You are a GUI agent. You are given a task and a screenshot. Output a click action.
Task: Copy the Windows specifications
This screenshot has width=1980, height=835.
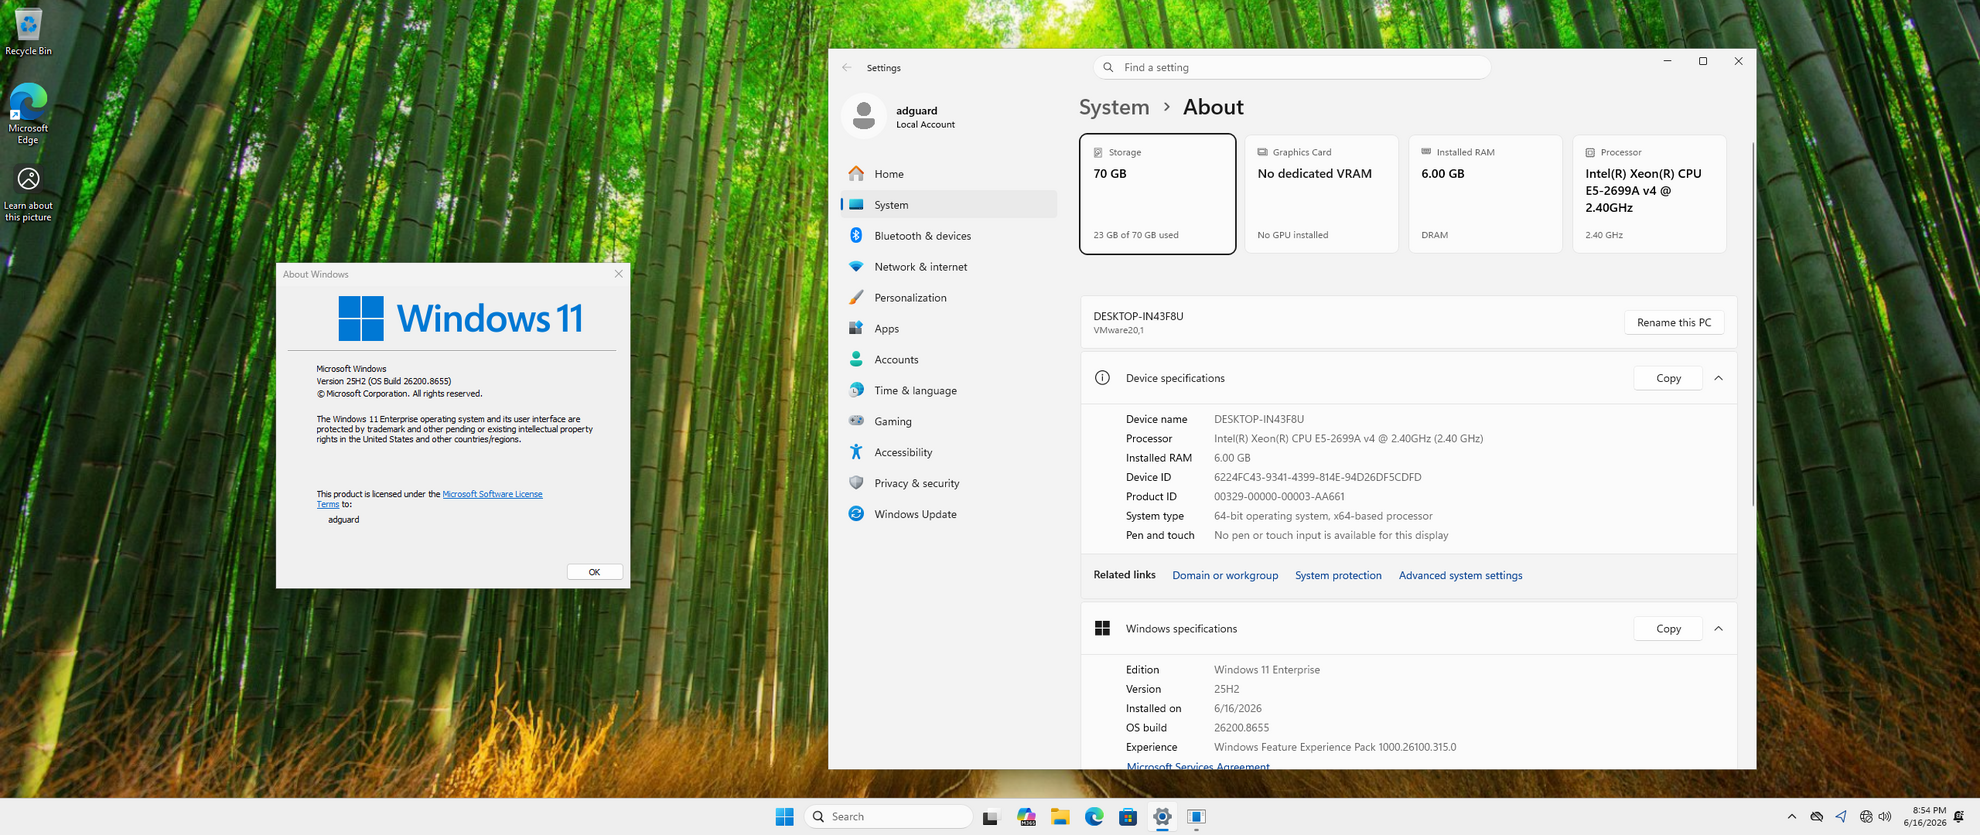[x=1668, y=629]
